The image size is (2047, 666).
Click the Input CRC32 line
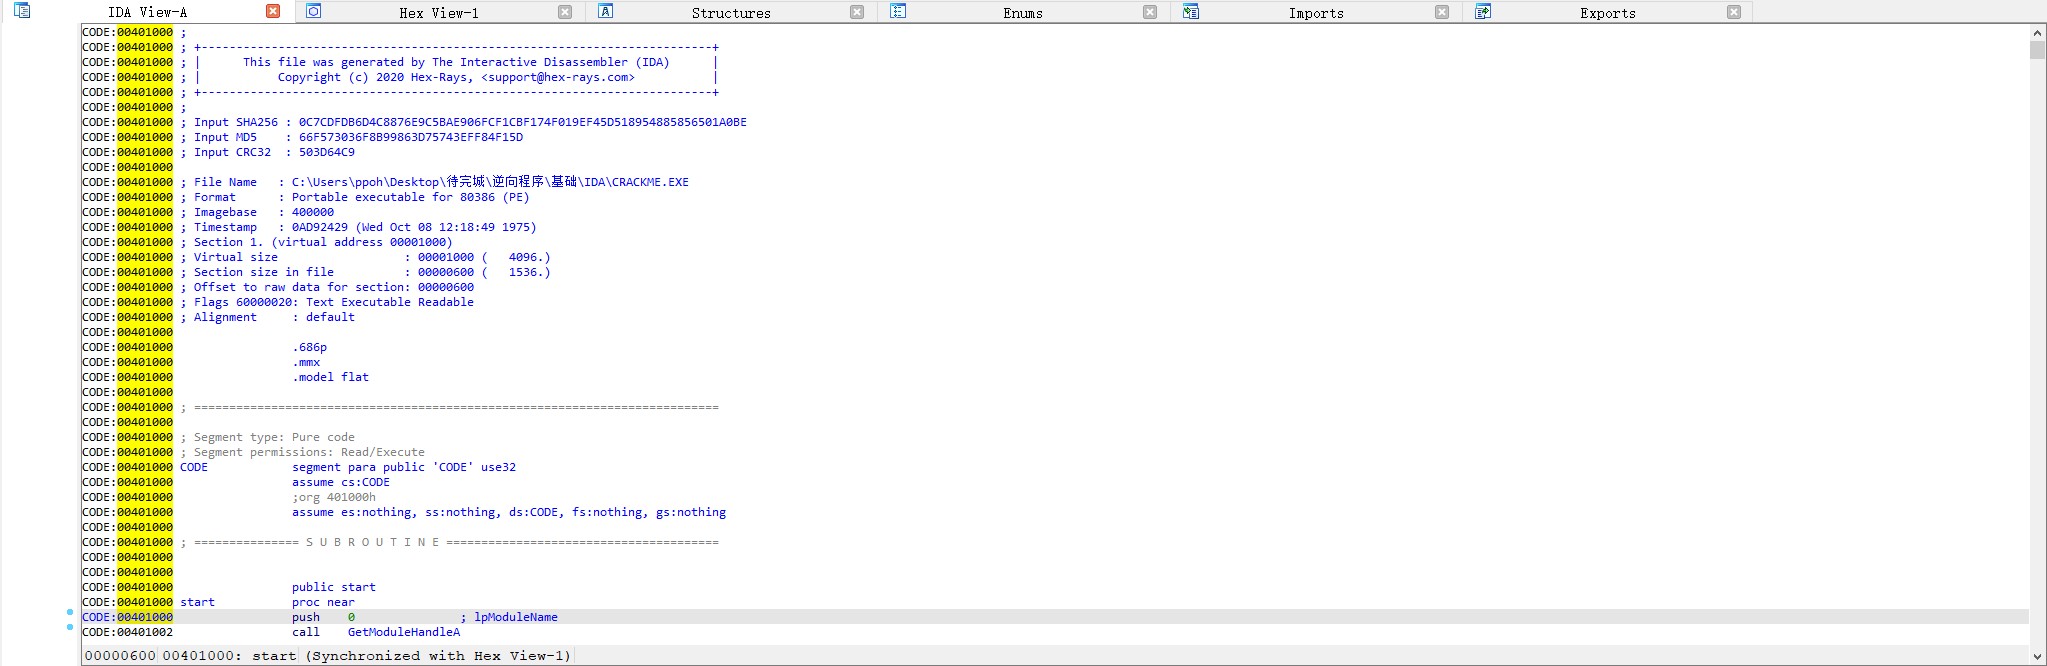(267, 152)
